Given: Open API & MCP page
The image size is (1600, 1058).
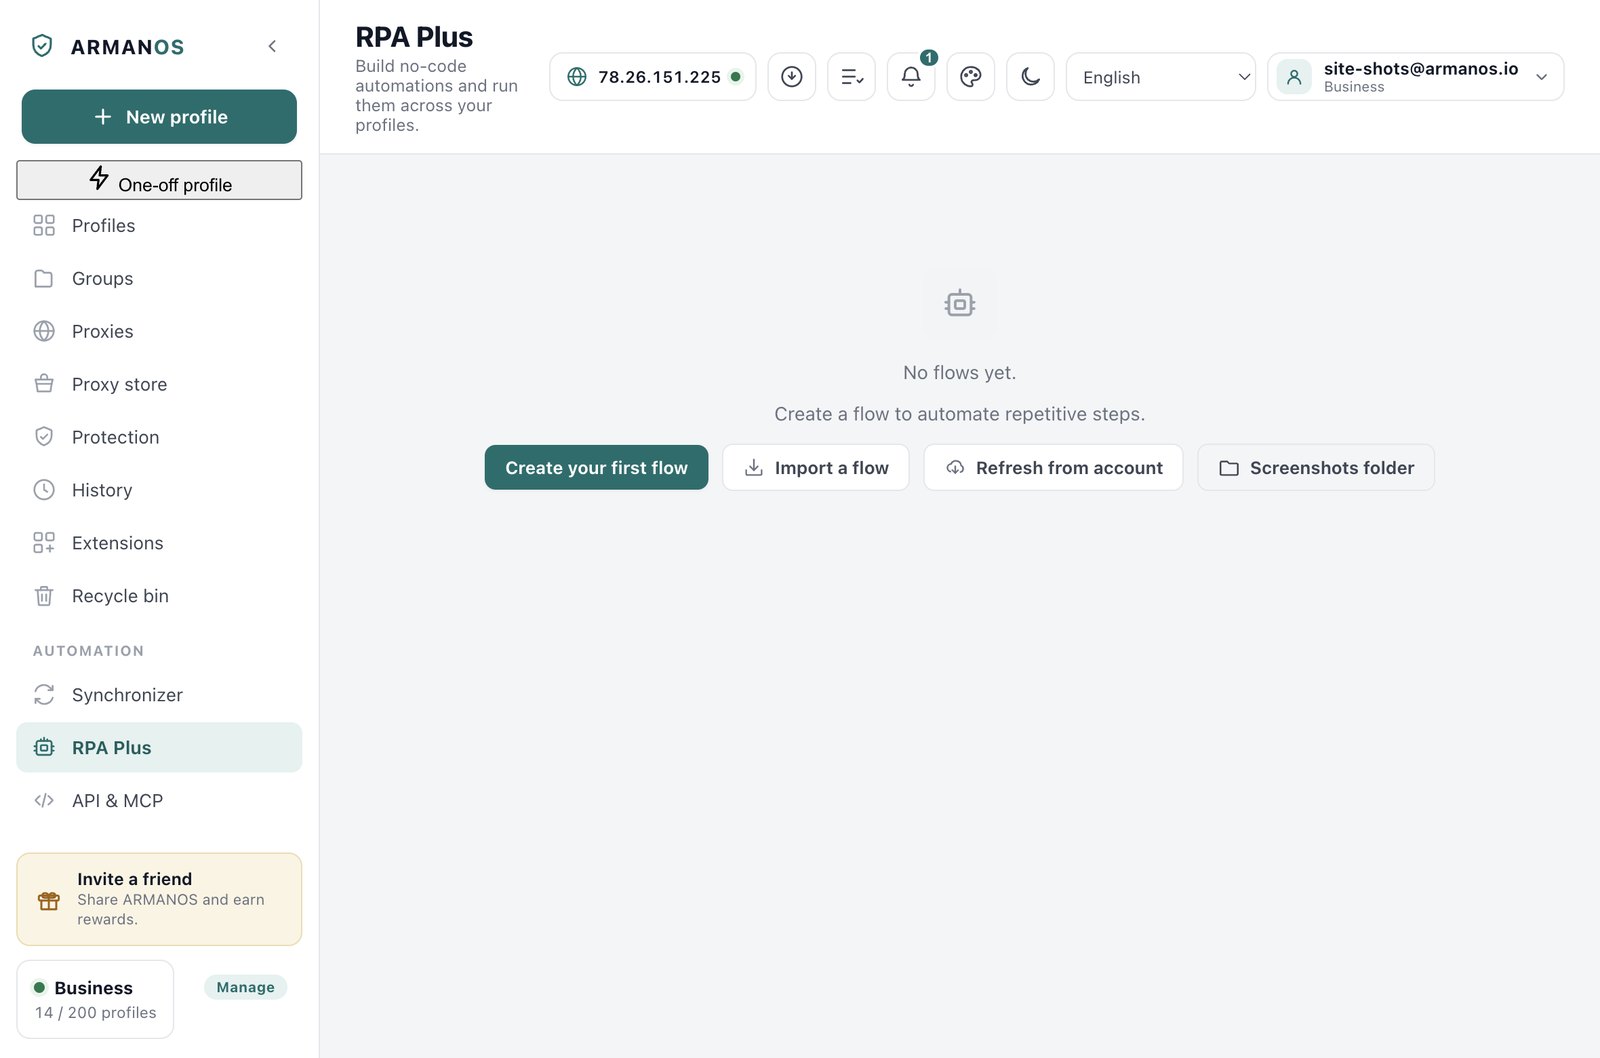Looking at the screenshot, I should point(159,801).
